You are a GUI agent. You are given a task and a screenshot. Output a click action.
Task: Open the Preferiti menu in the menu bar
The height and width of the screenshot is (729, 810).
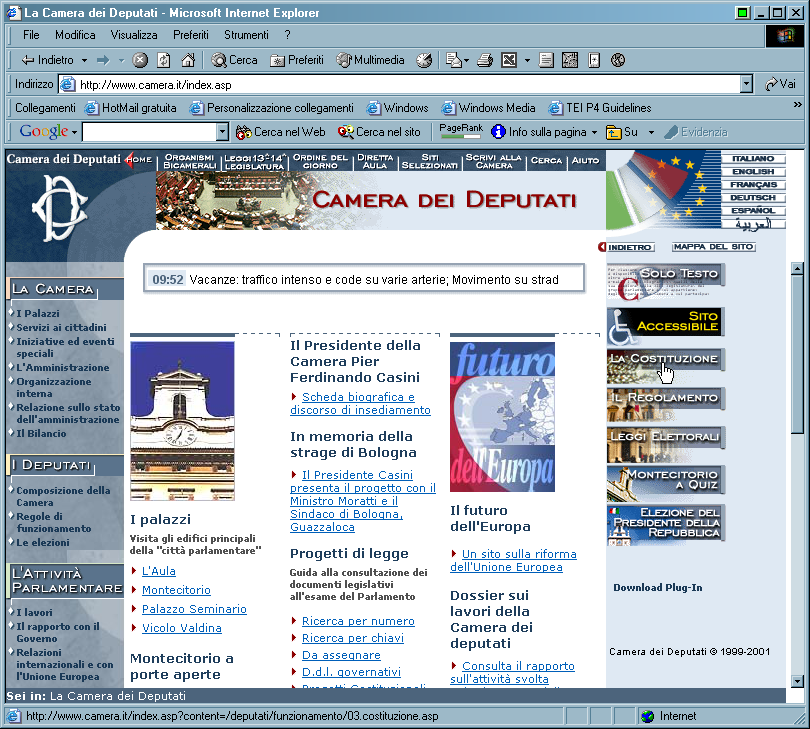pos(191,35)
